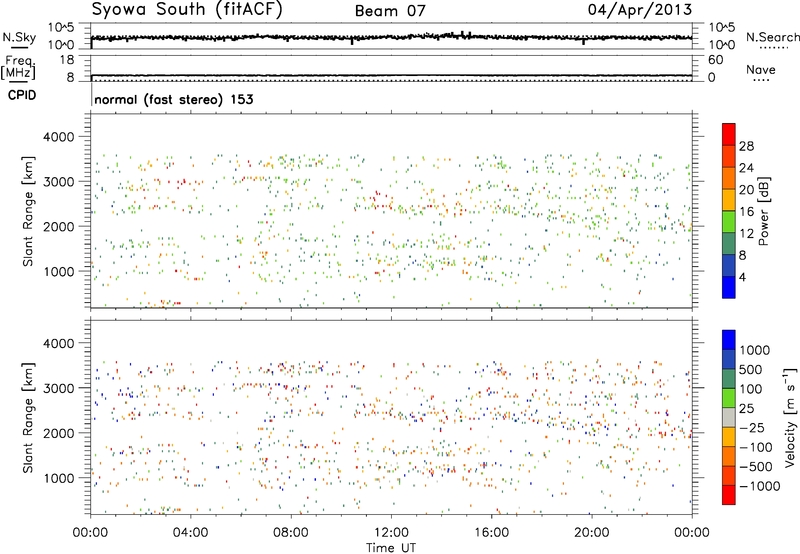Image resolution: width=800 pixels, height=554 pixels.
Task: Click the '16:00' time axis label
Action: 491,533
